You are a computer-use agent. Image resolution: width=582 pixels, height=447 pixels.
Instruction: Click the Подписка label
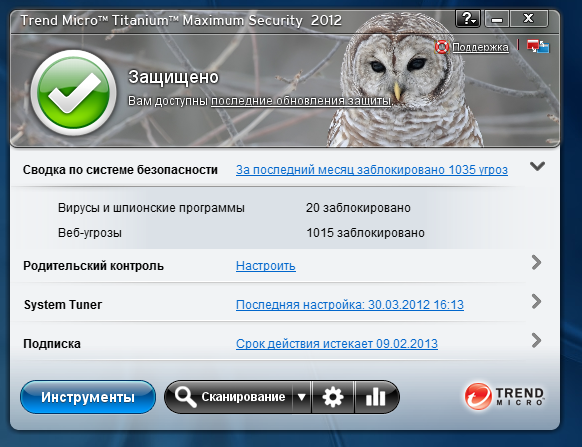pyautogui.click(x=52, y=344)
